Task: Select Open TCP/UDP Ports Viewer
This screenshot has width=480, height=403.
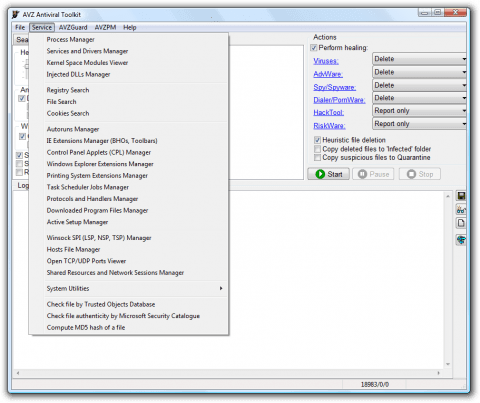Action: click(x=129, y=261)
